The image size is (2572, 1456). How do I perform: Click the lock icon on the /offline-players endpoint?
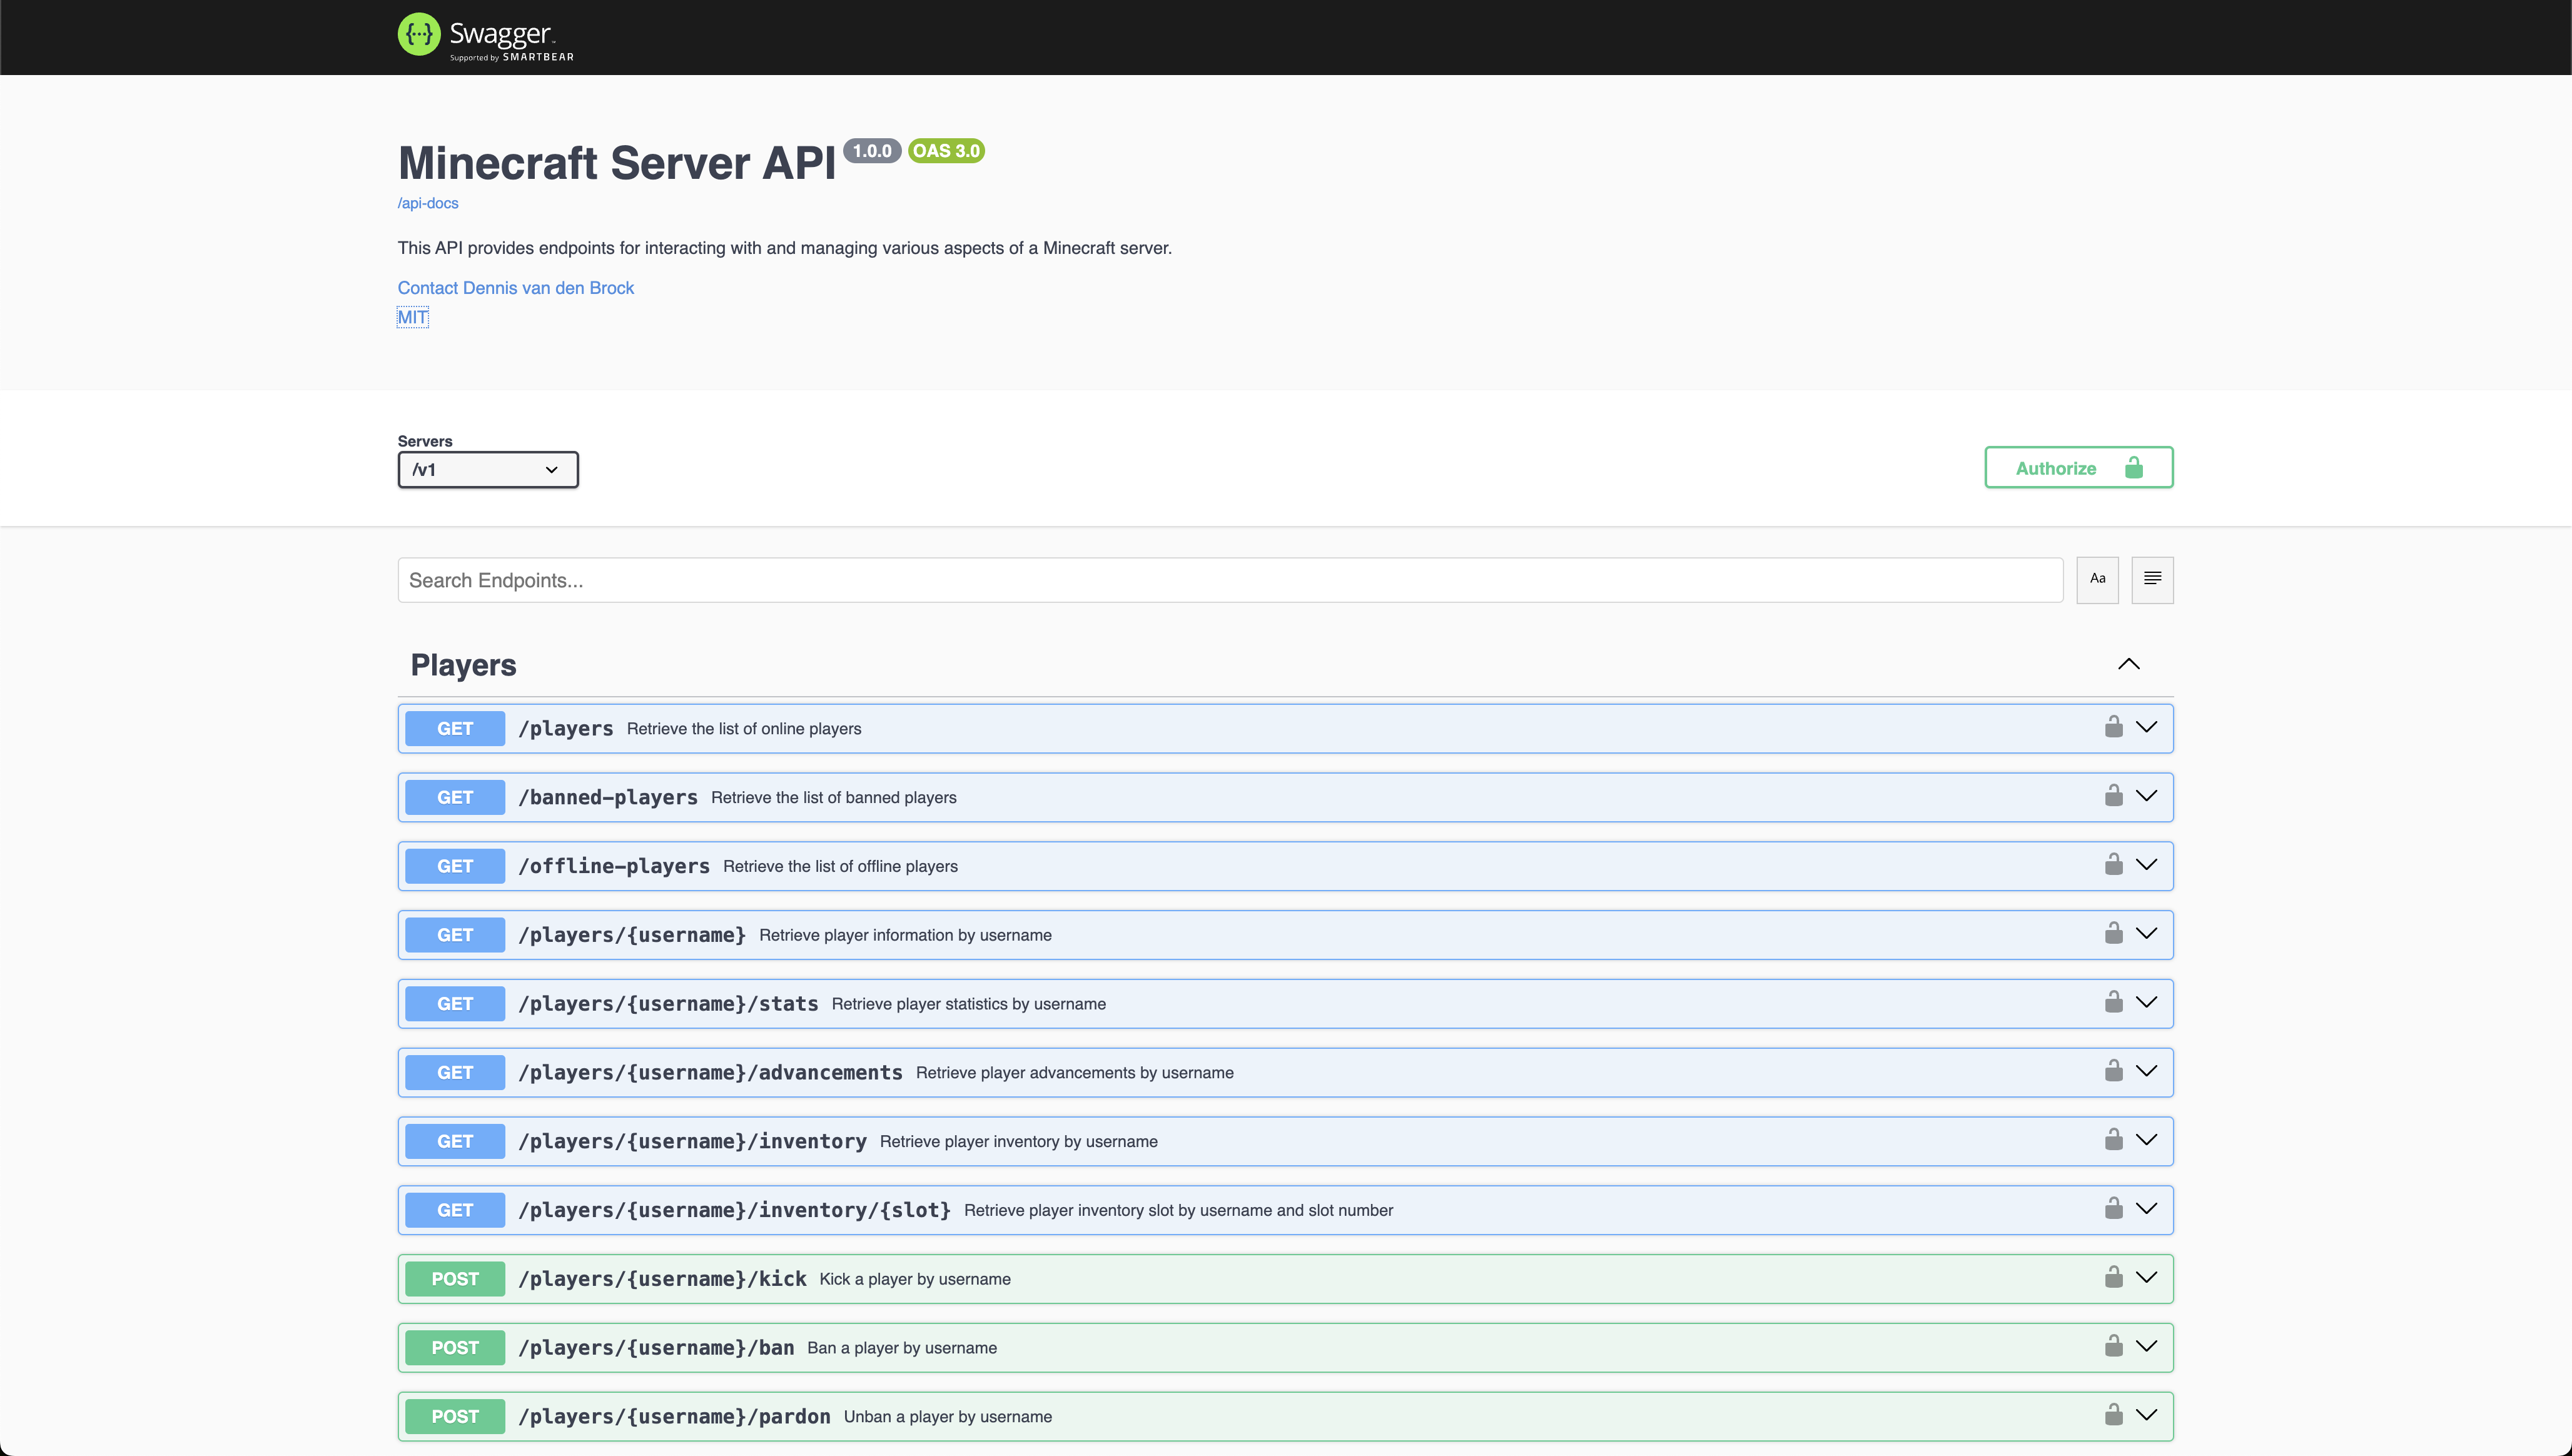[2114, 865]
